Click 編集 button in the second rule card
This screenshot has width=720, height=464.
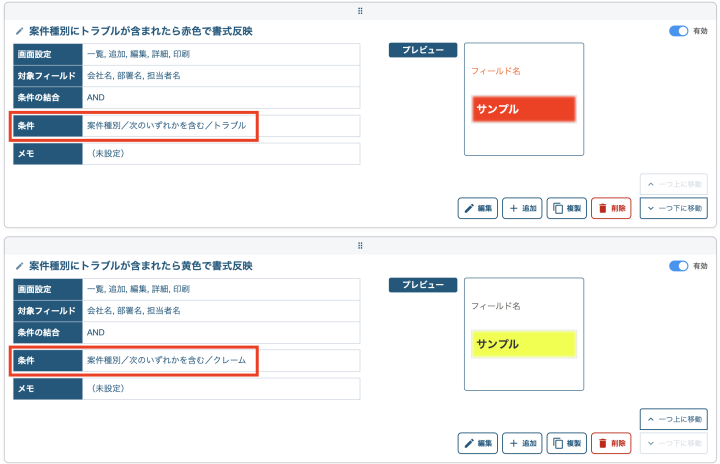[478, 443]
